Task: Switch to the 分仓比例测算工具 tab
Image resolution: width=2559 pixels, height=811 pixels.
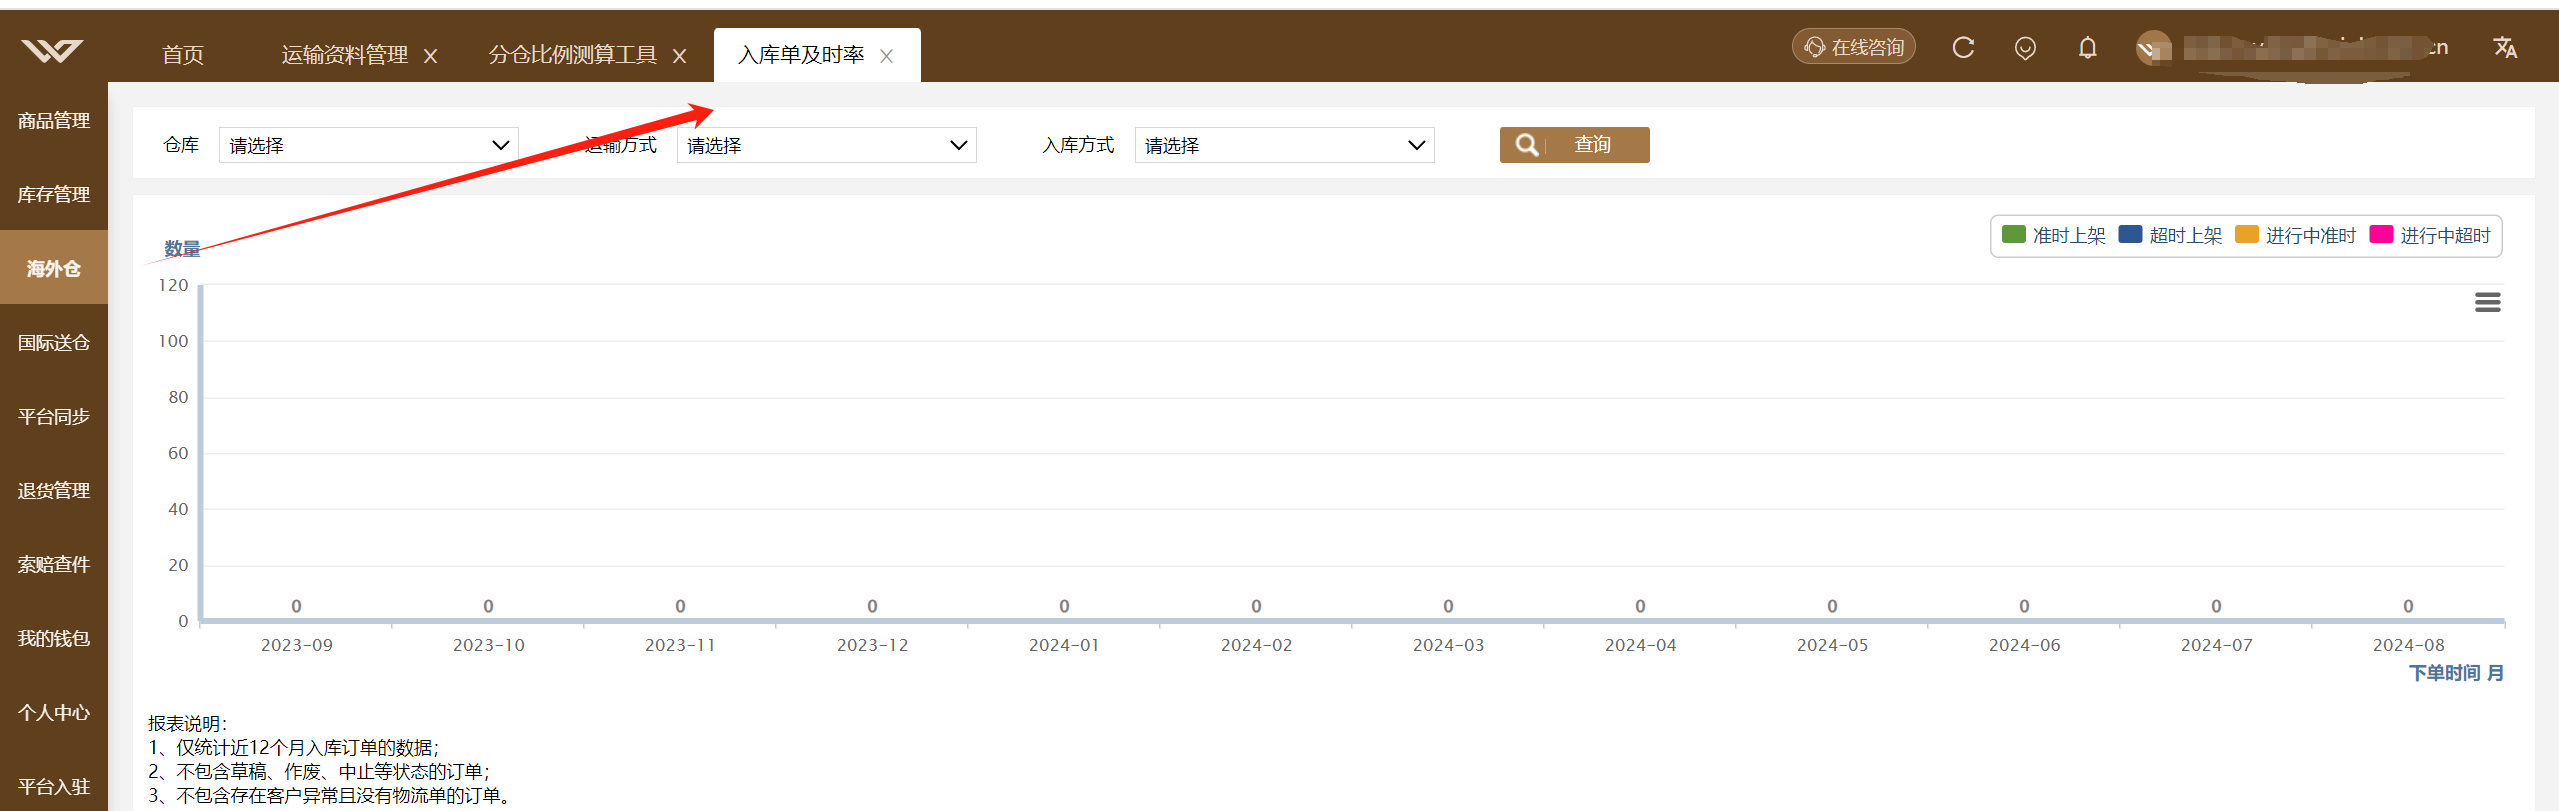Action: (x=573, y=55)
